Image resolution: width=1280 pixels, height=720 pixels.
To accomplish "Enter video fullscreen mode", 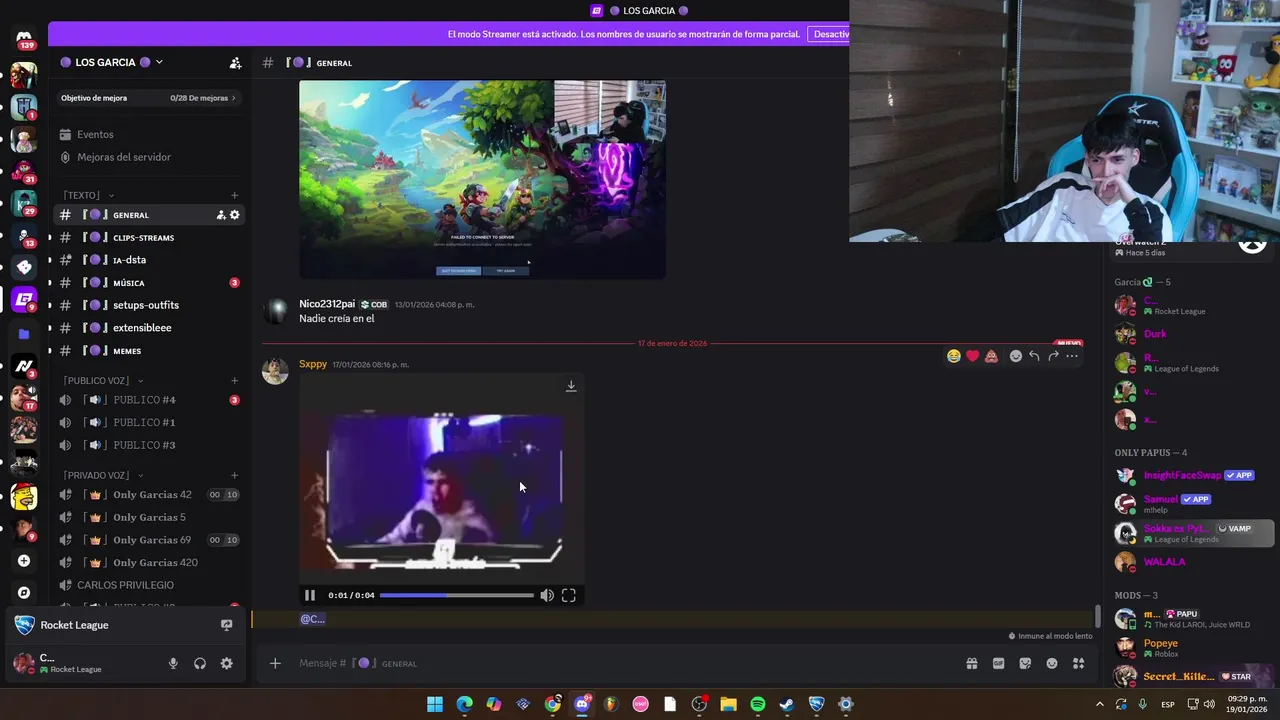I will [x=569, y=595].
